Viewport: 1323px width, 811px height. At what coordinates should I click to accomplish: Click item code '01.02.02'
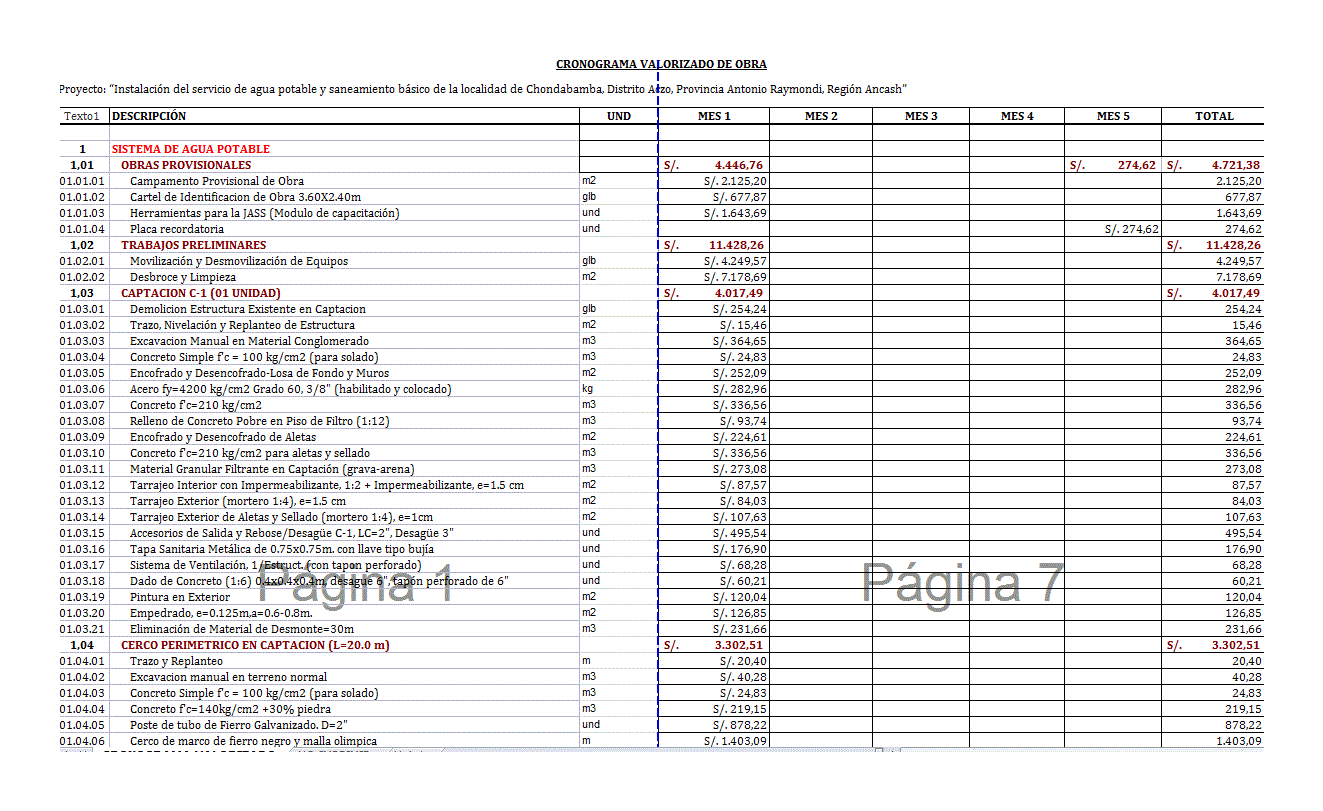82,277
